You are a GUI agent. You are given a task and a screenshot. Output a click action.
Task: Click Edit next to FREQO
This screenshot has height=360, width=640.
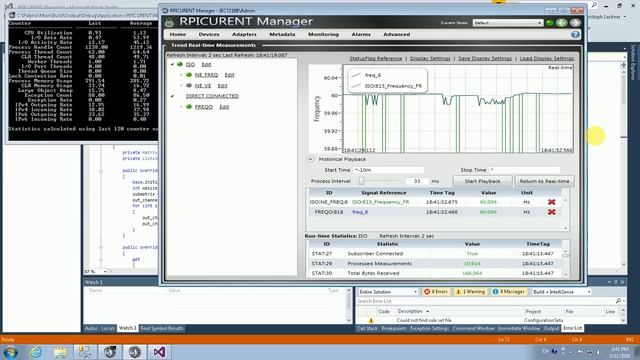(x=224, y=107)
